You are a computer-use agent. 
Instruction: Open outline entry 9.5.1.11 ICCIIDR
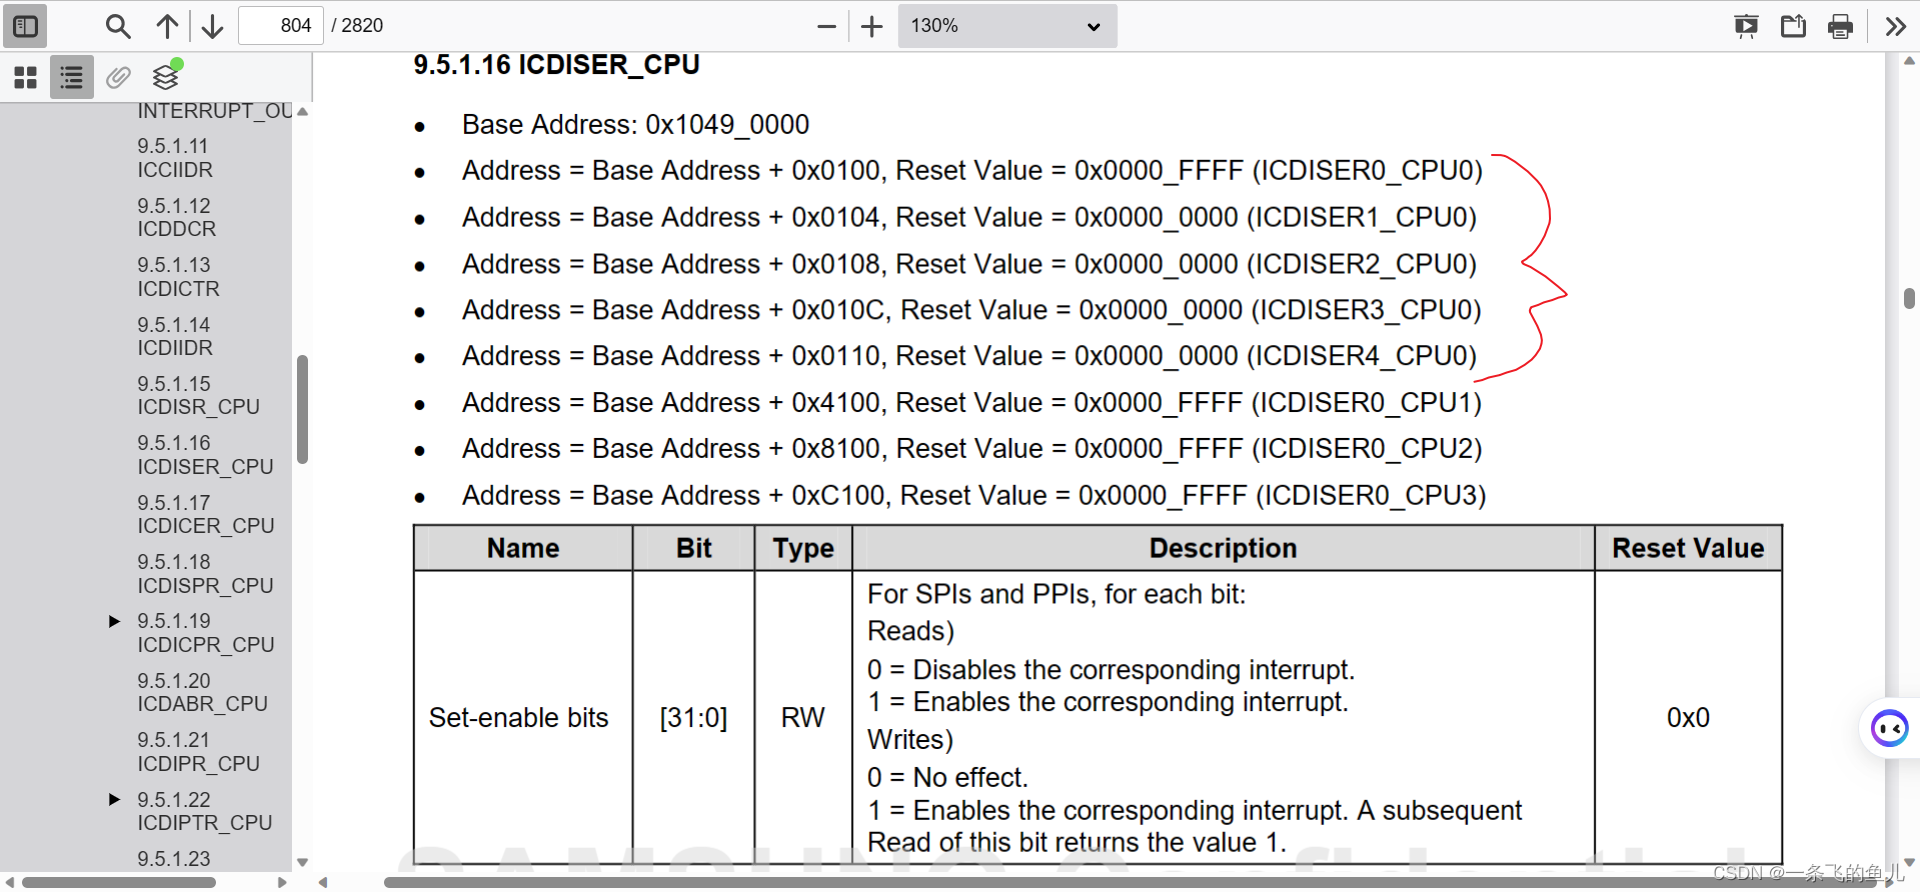pos(175,158)
